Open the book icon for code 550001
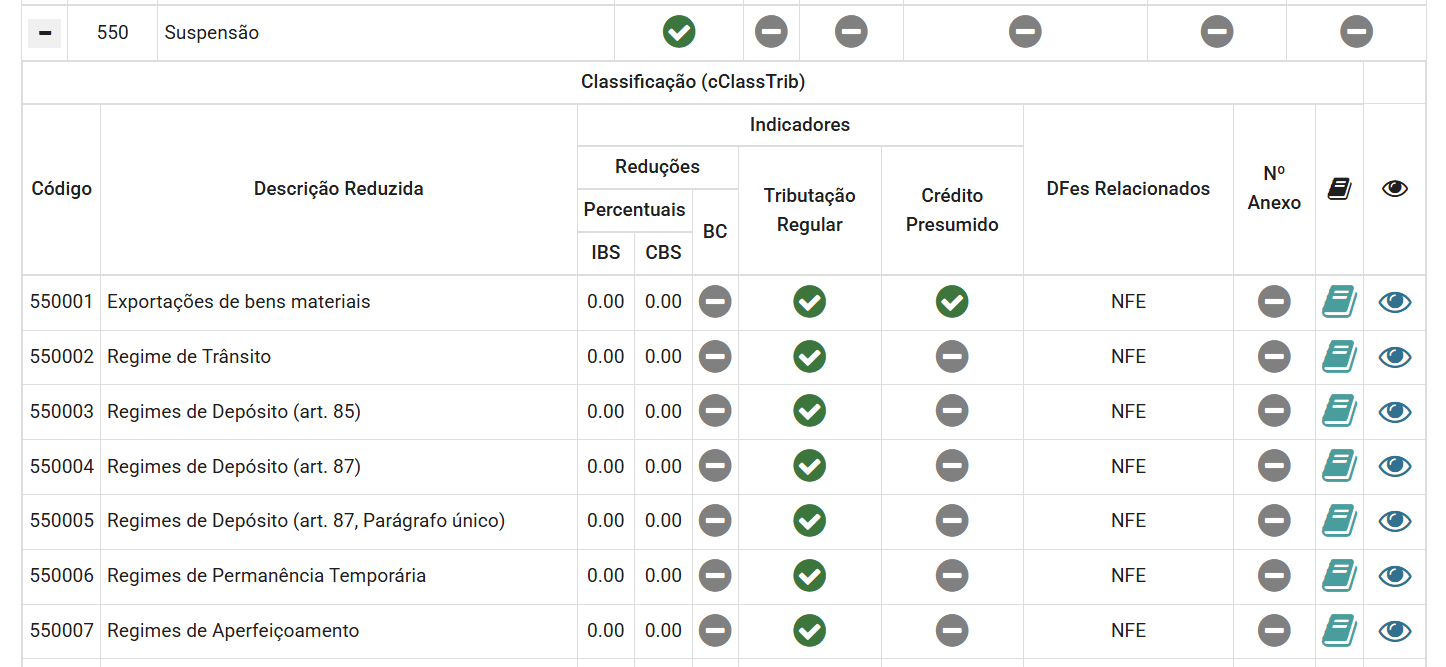Image resolution: width=1446 pixels, height=667 pixels. 1339,302
